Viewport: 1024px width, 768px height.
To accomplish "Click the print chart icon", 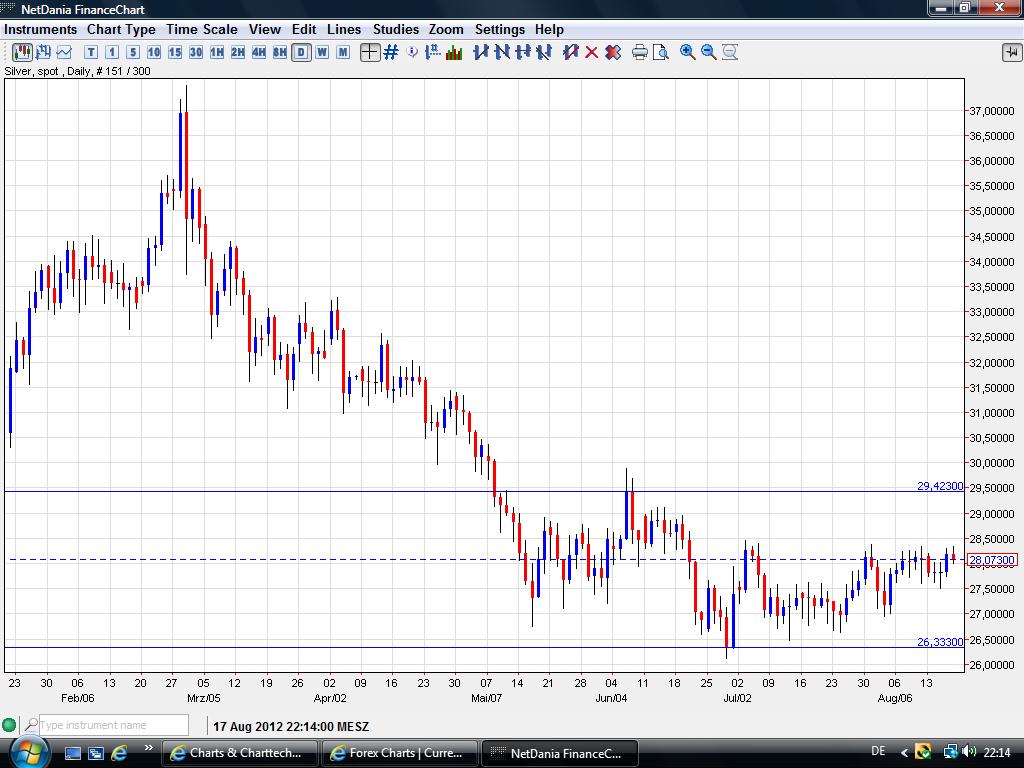I will 640,52.
